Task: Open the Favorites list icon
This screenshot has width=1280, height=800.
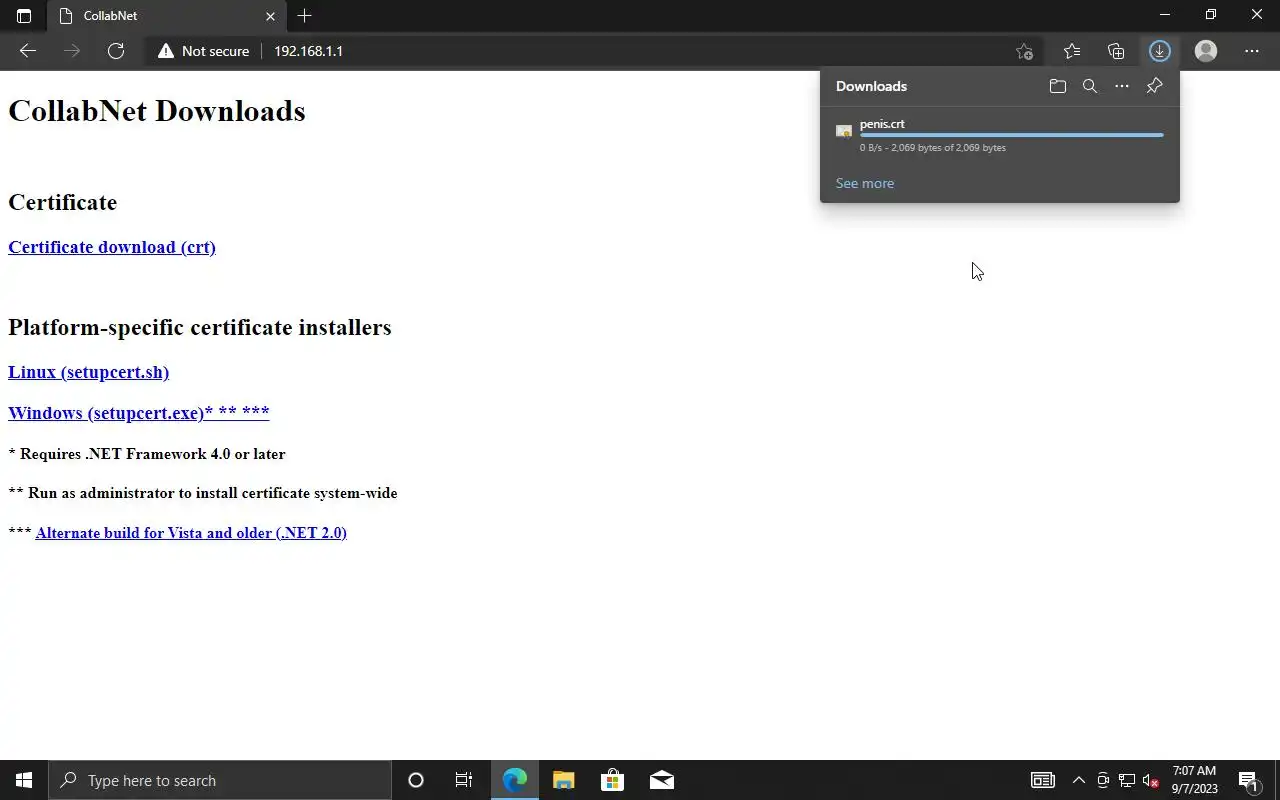Action: [1072, 51]
